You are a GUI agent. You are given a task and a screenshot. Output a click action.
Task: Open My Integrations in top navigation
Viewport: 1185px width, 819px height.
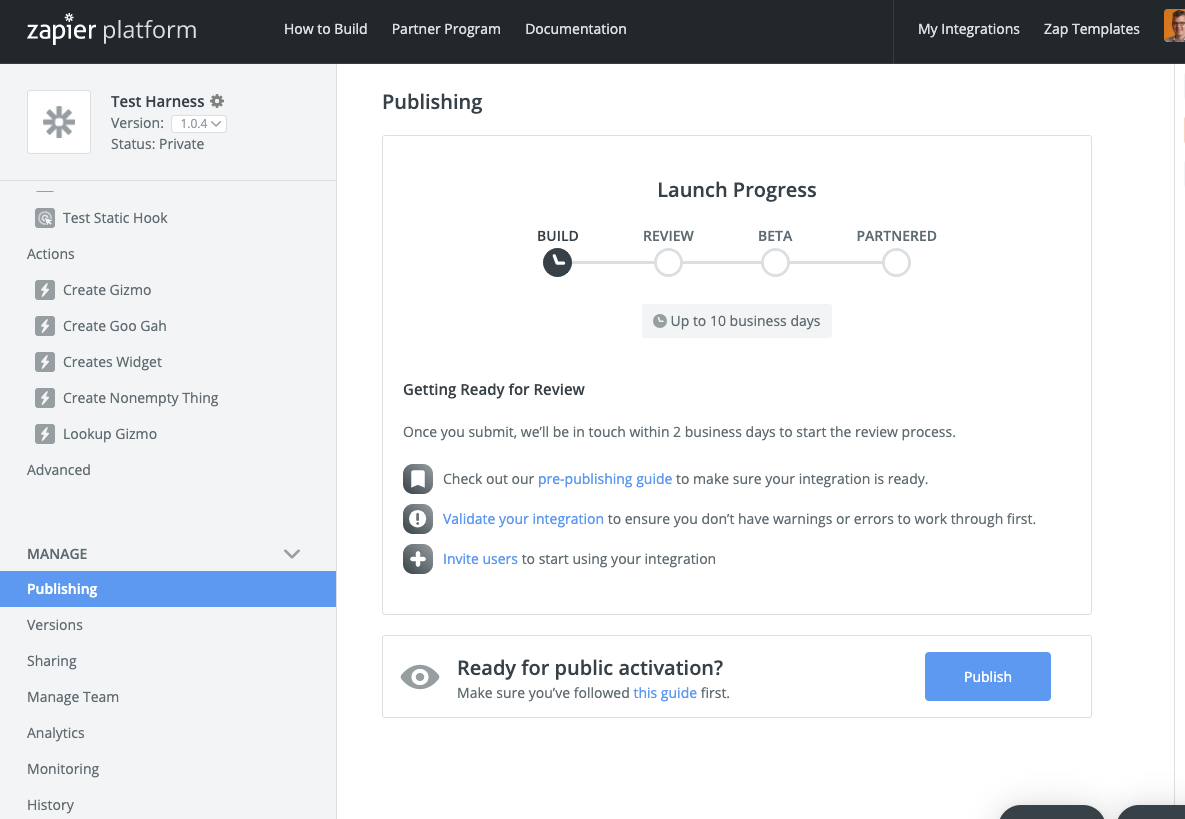coord(968,29)
